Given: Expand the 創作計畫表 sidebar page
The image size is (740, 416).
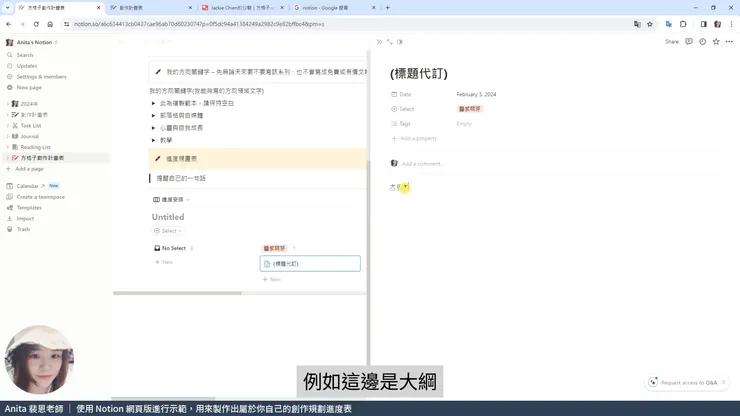Looking at the screenshot, I should [x=8, y=115].
